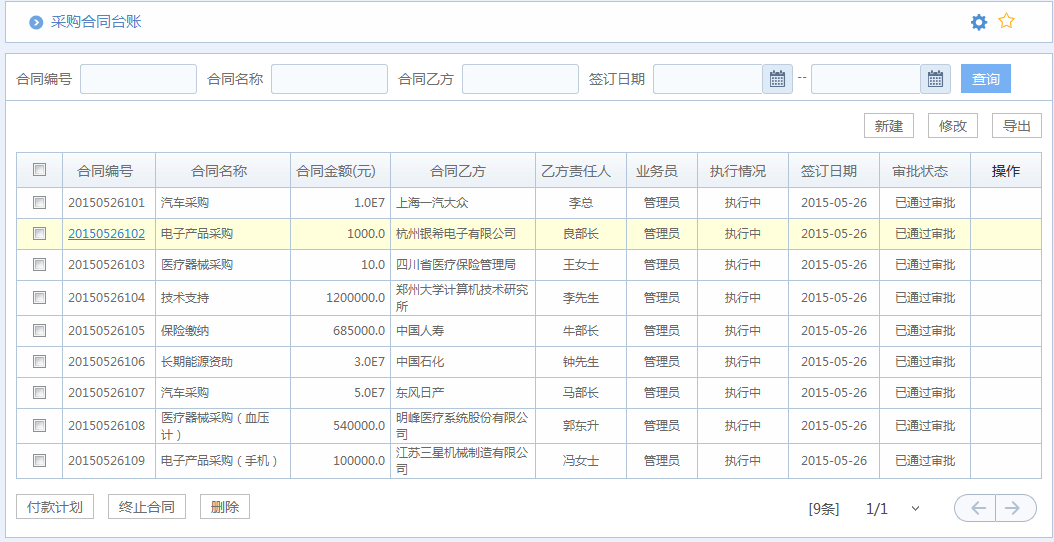Click the favorite star icon
Screen dimensions: 1054x542
[x=1007, y=21]
